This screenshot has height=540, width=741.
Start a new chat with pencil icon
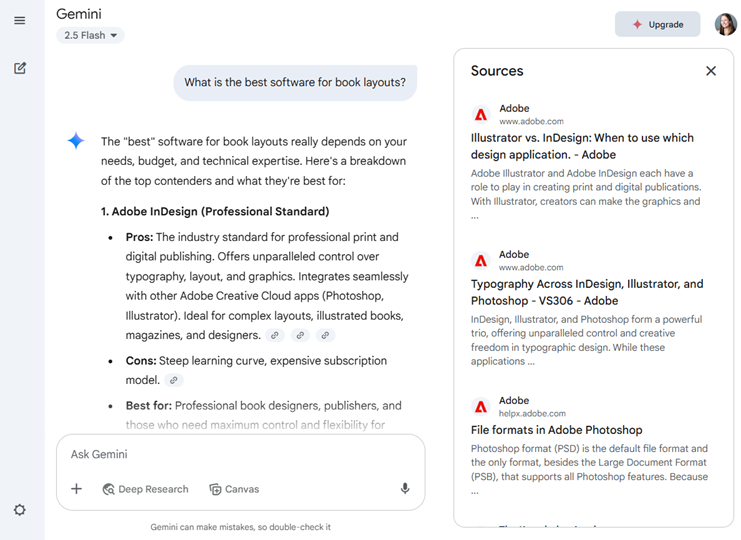click(19, 68)
